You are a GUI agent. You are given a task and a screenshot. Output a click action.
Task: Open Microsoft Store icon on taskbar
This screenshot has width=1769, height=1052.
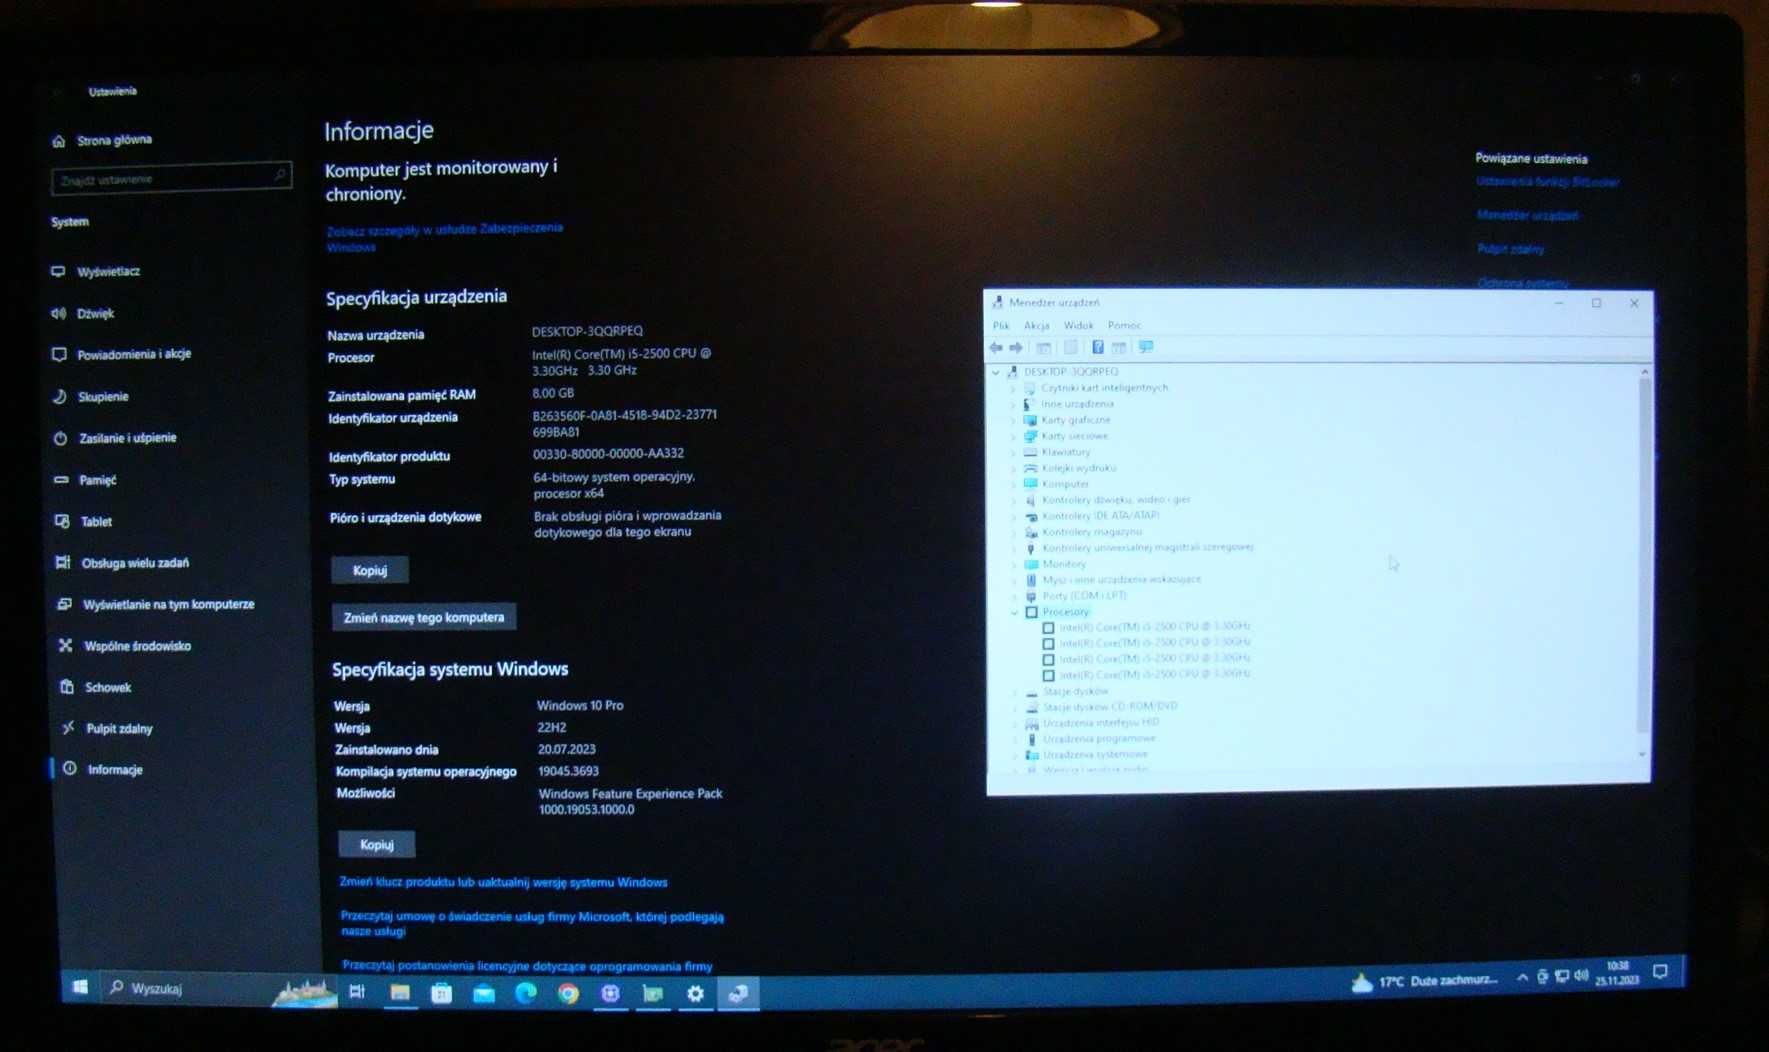441,993
